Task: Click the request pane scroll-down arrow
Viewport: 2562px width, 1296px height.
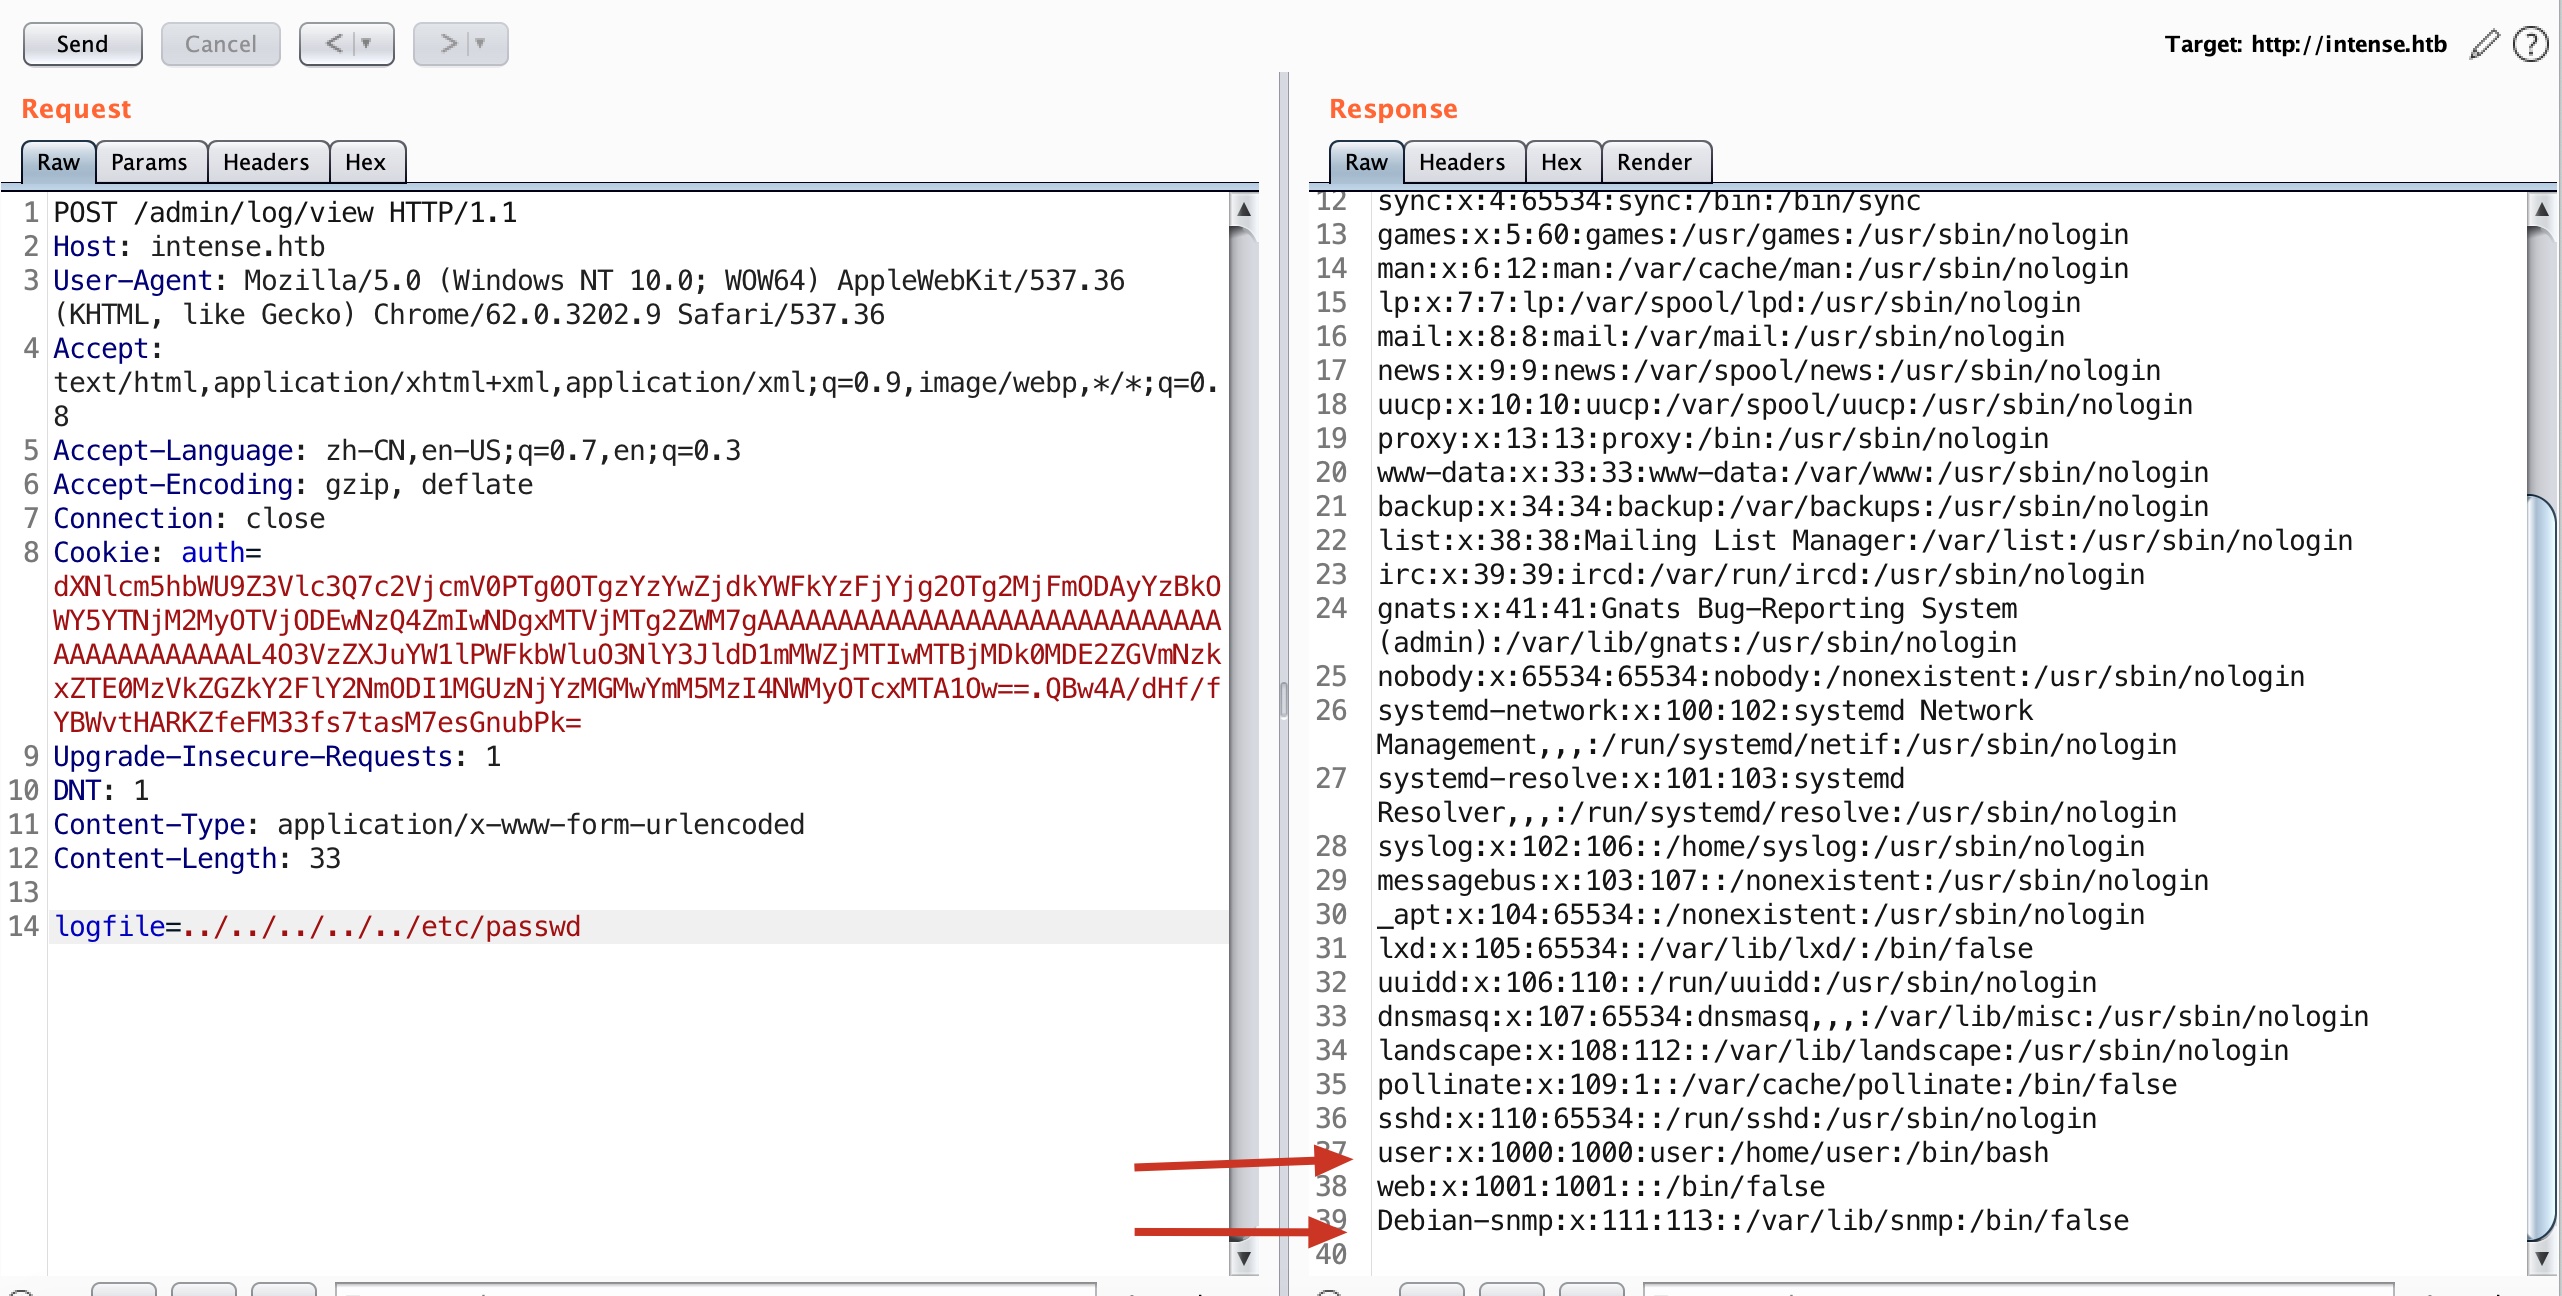Action: pyautogui.click(x=1244, y=1258)
